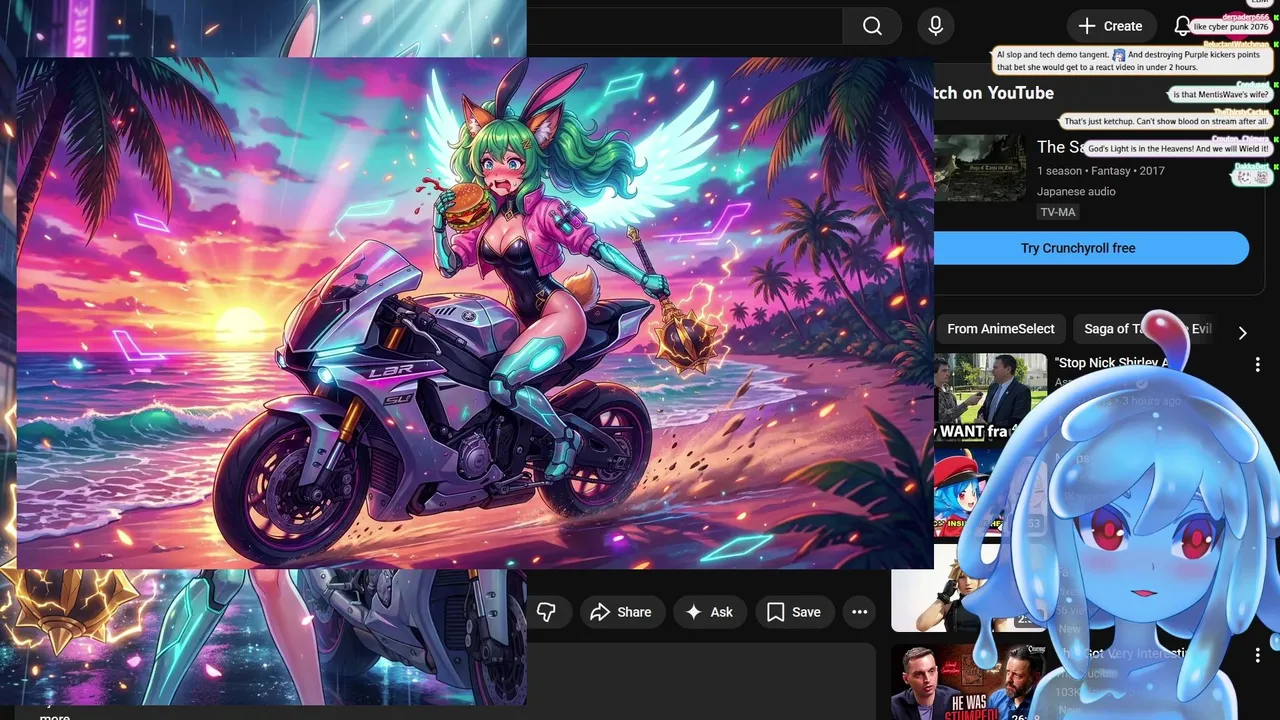
Task: Click the chat message "like cyber punk 2076"
Action: pyautogui.click(x=1230, y=27)
